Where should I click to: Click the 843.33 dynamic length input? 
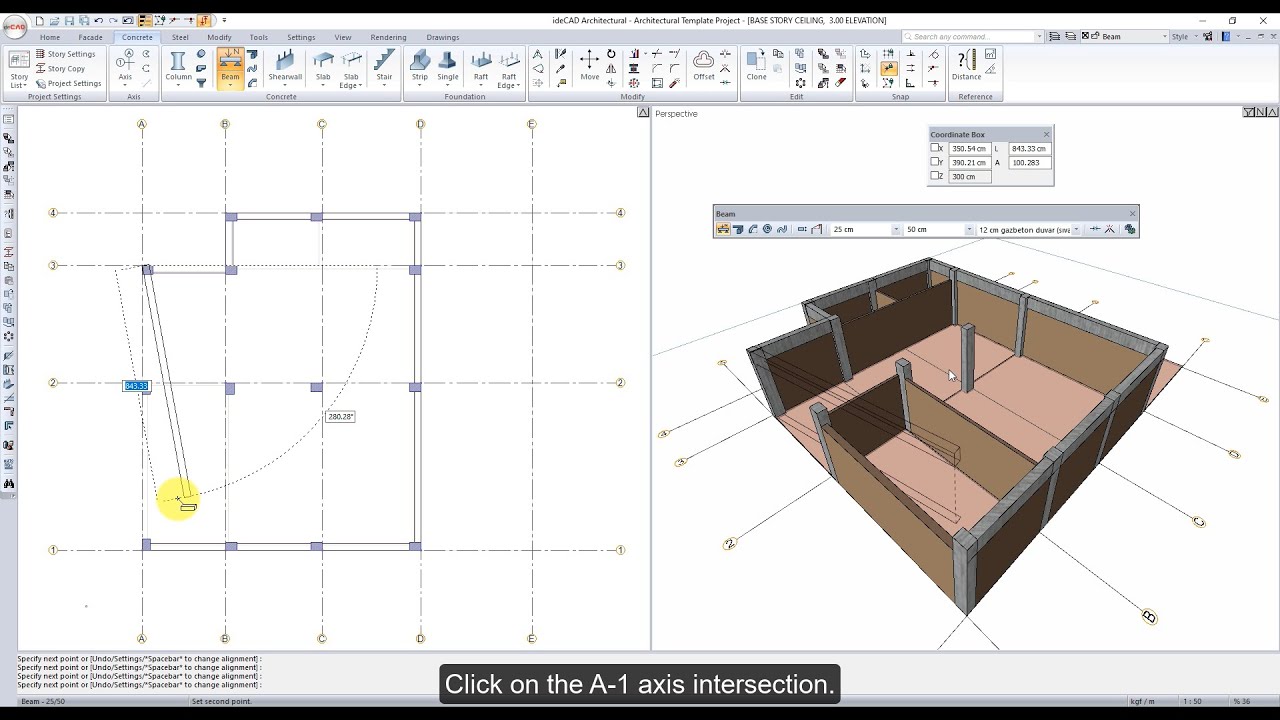point(136,386)
